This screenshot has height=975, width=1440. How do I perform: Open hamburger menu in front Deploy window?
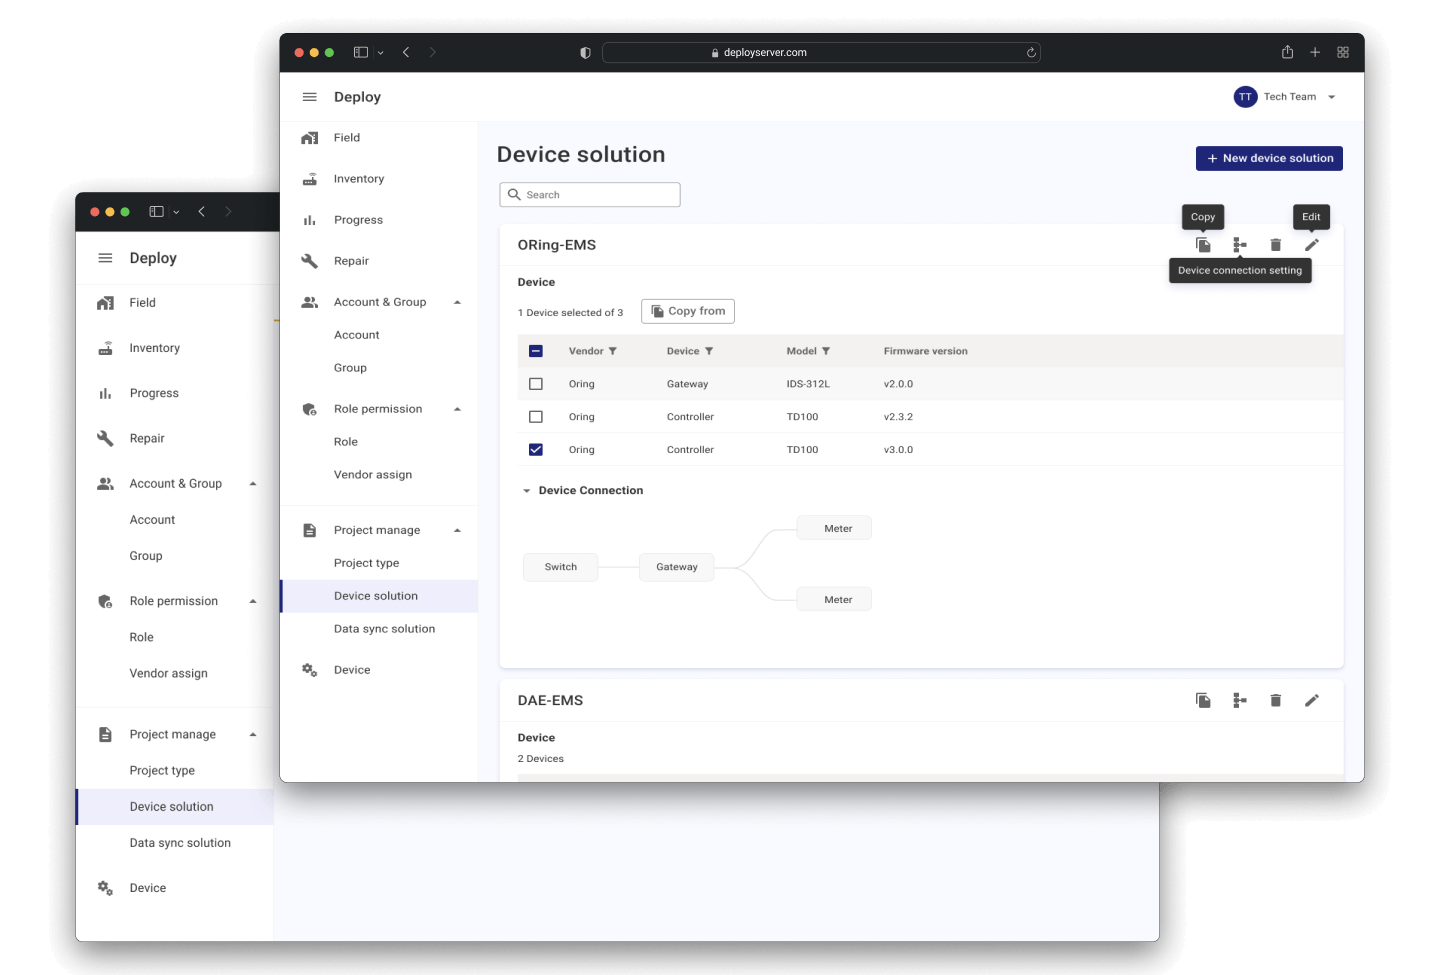coord(310,97)
